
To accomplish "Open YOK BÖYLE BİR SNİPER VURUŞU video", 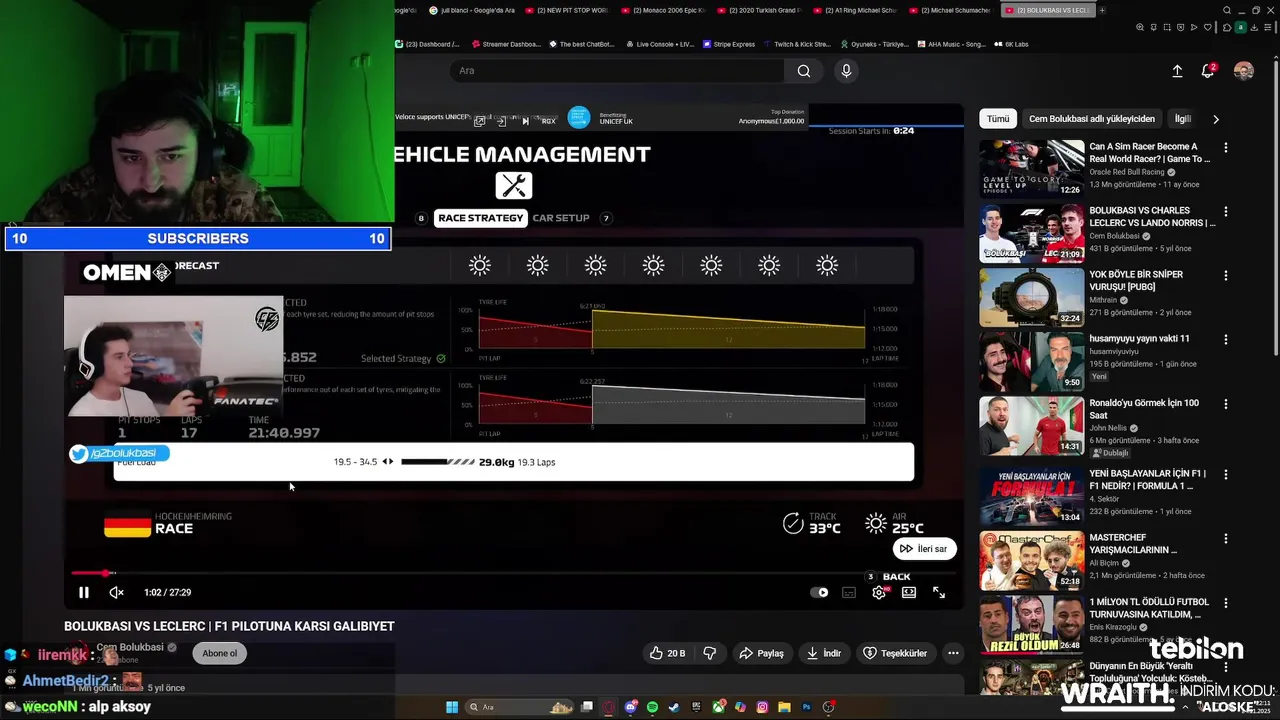I will [x=1031, y=297].
